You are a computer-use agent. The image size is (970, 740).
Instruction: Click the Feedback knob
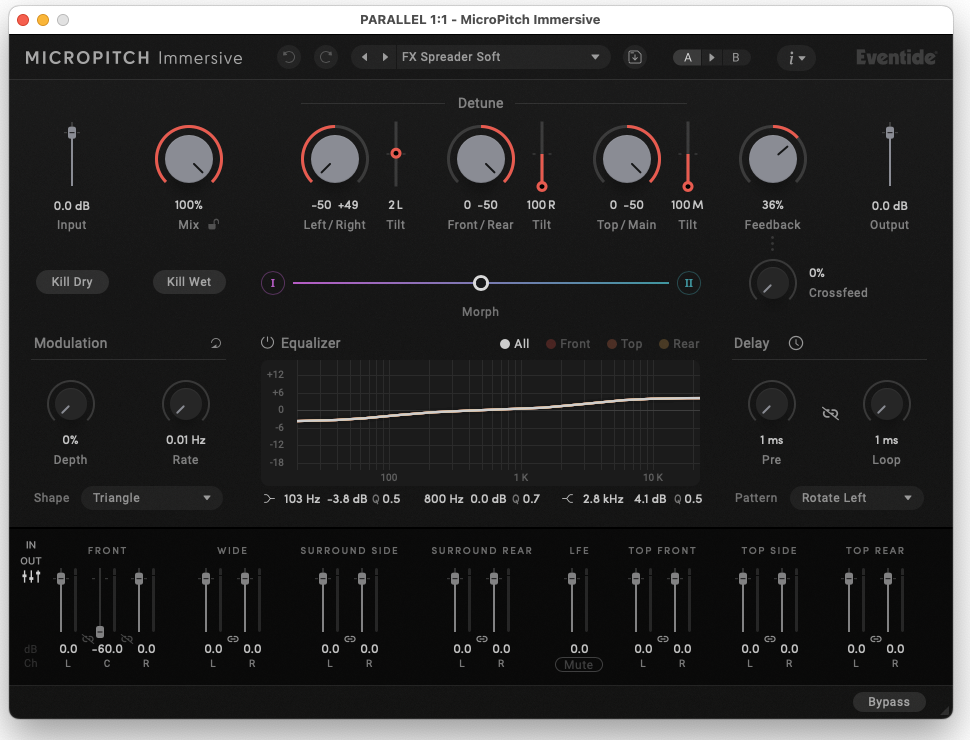click(x=773, y=159)
